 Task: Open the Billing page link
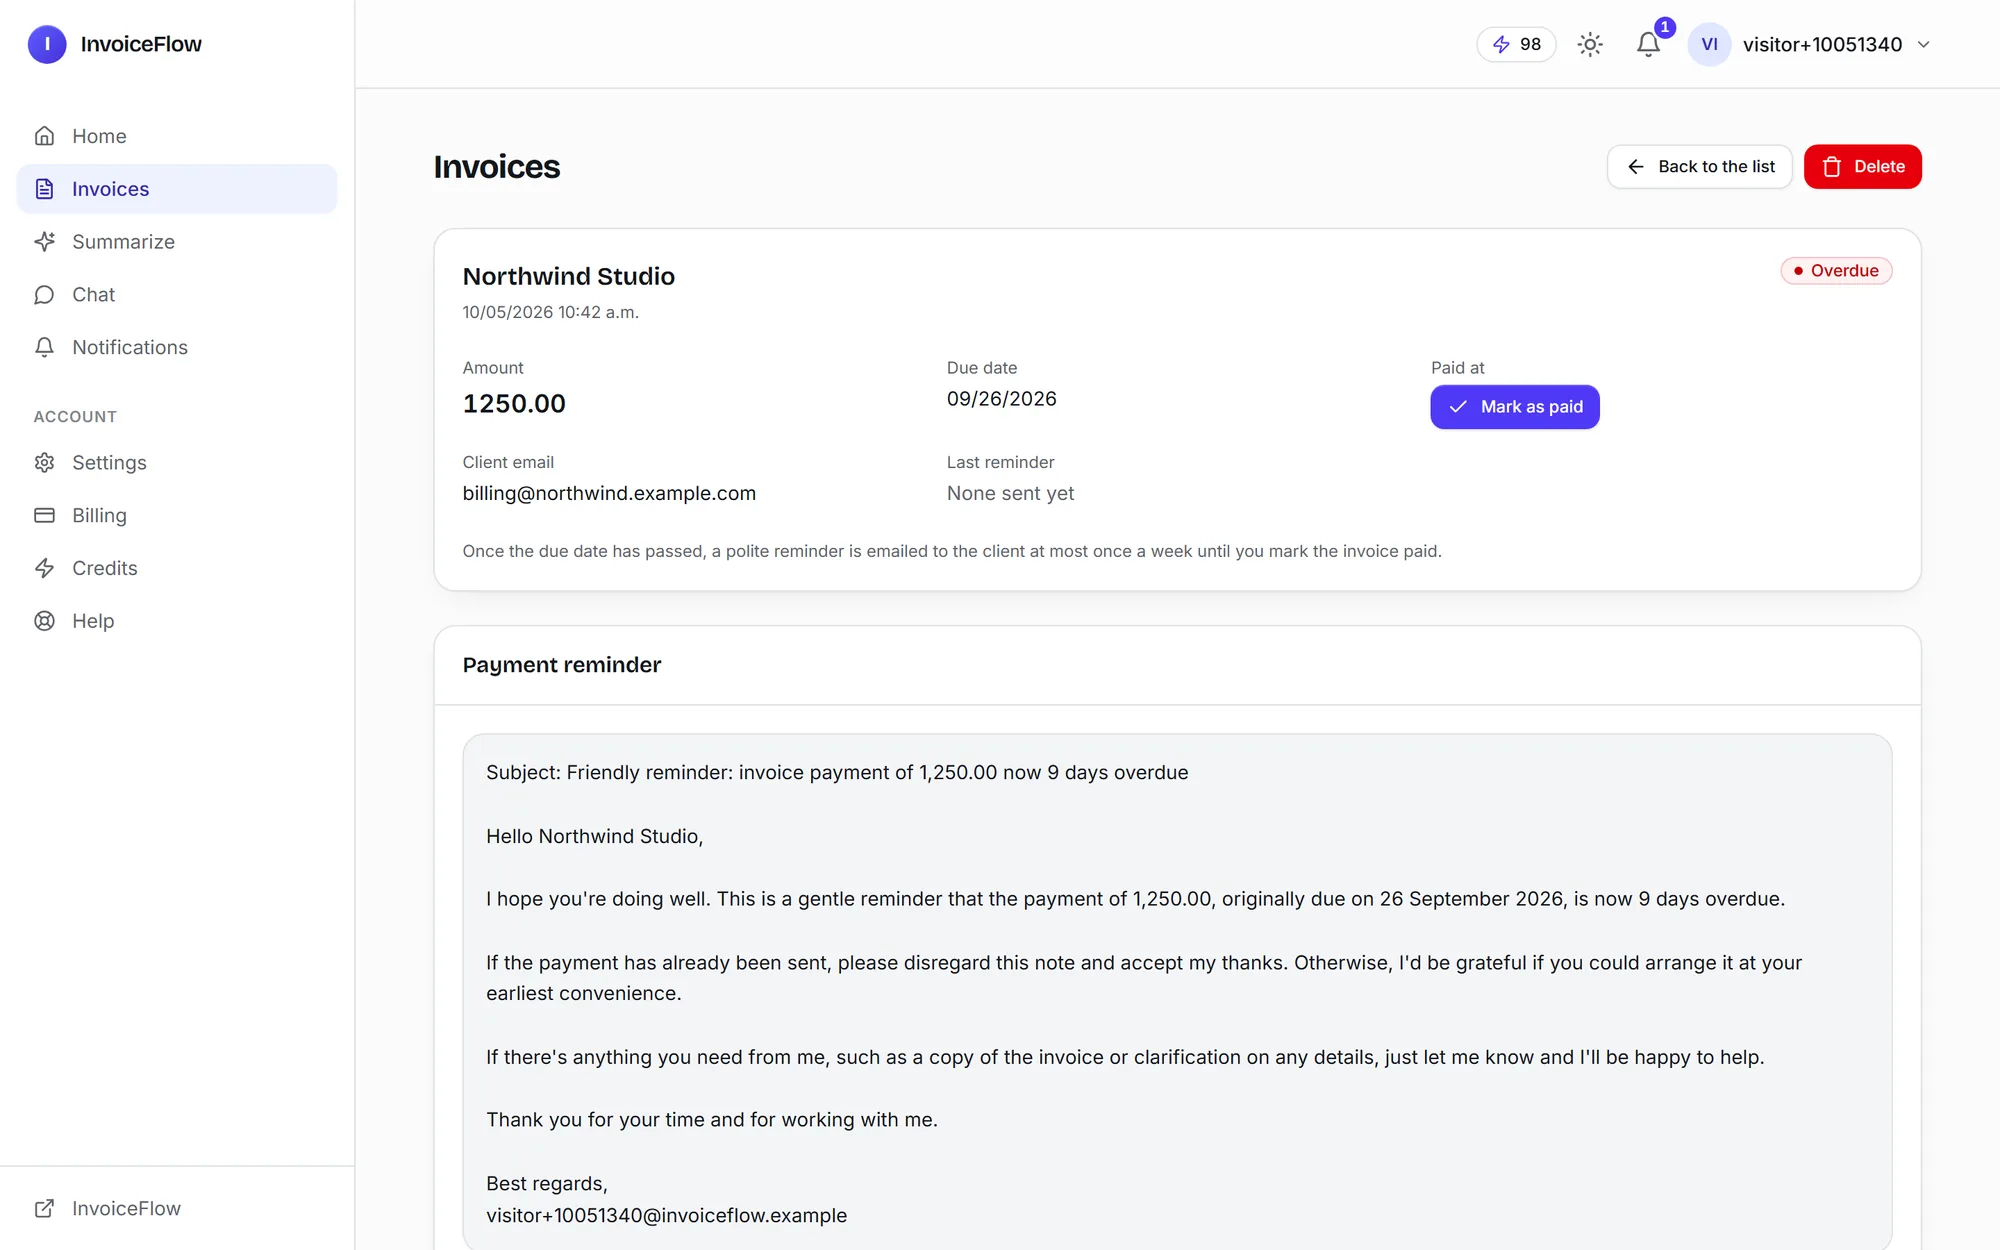click(x=177, y=515)
